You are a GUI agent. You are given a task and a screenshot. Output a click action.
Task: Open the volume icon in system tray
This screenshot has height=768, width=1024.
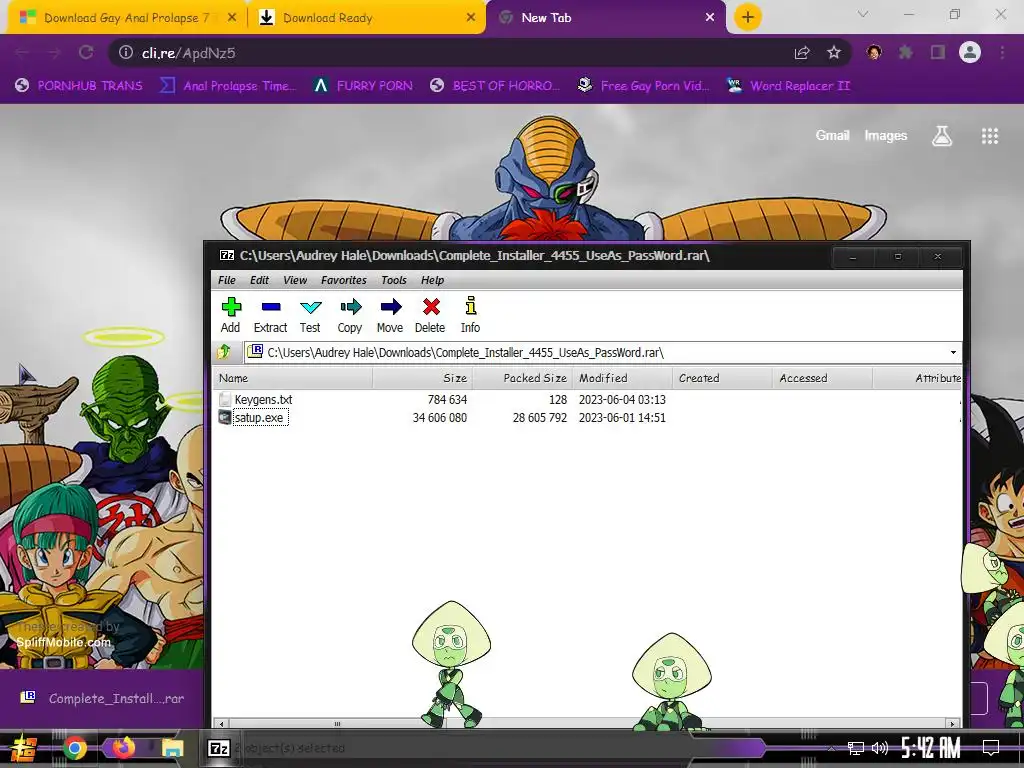pos(880,748)
